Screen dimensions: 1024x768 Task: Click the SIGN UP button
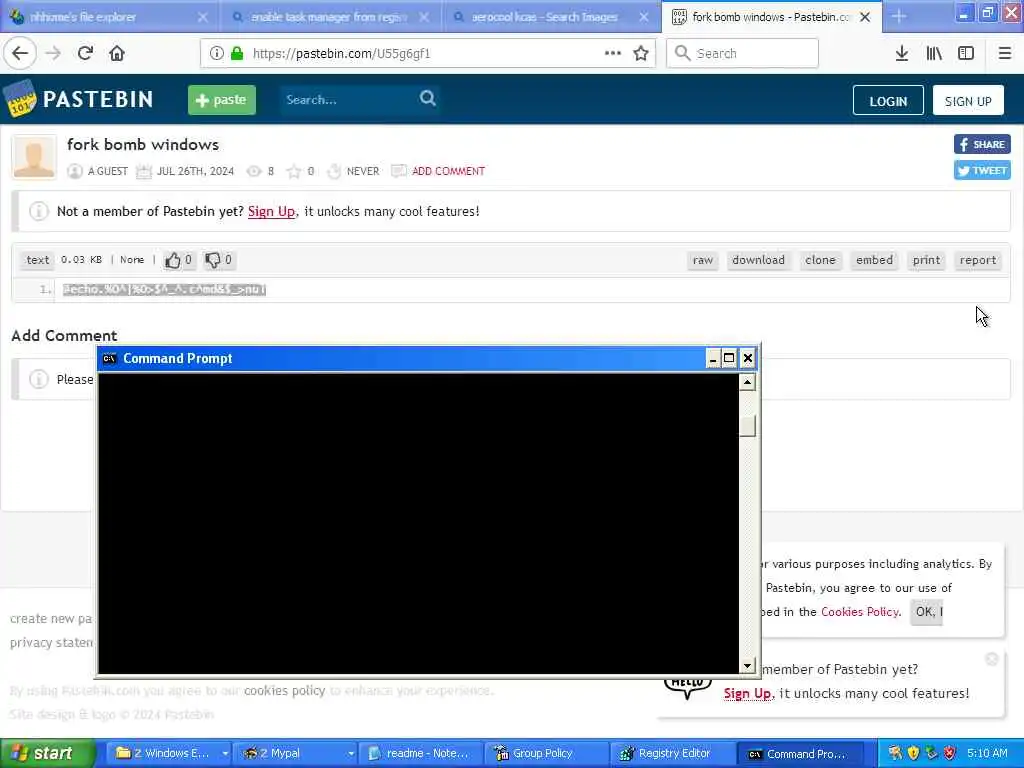tap(968, 101)
